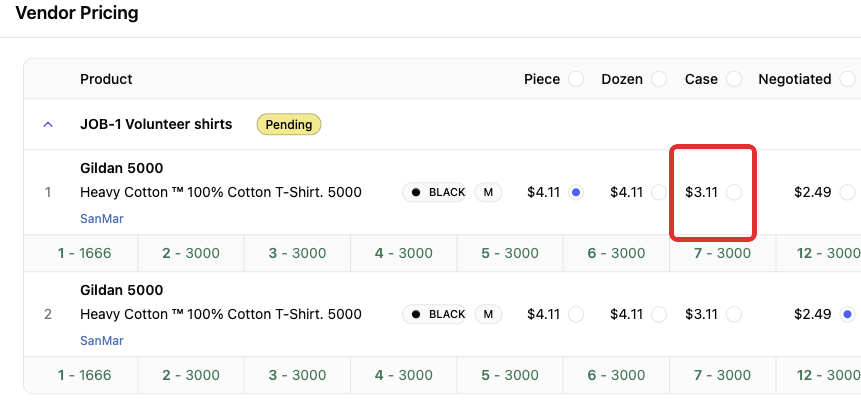Select $2.49 Negotiated price for row 2

pyautogui.click(x=848, y=314)
